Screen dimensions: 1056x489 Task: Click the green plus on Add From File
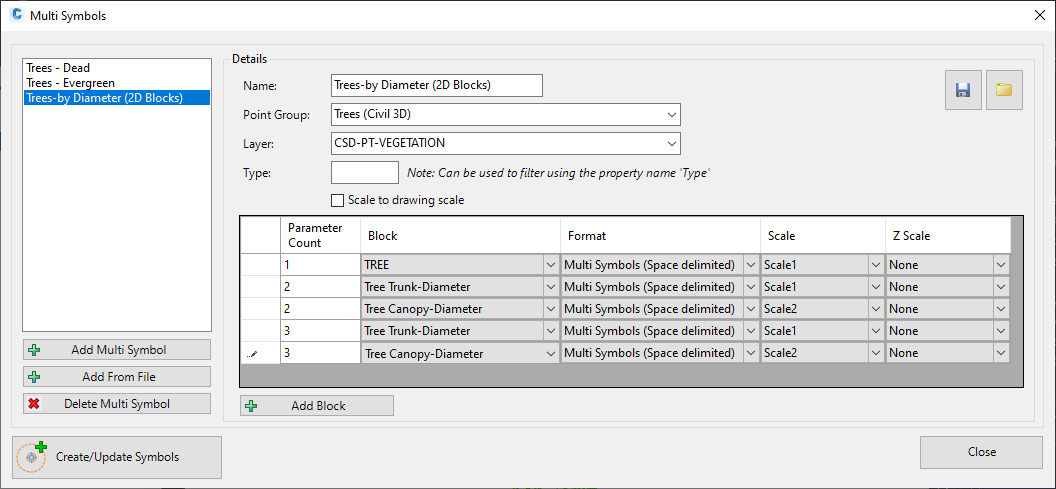click(x=35, y=377)
